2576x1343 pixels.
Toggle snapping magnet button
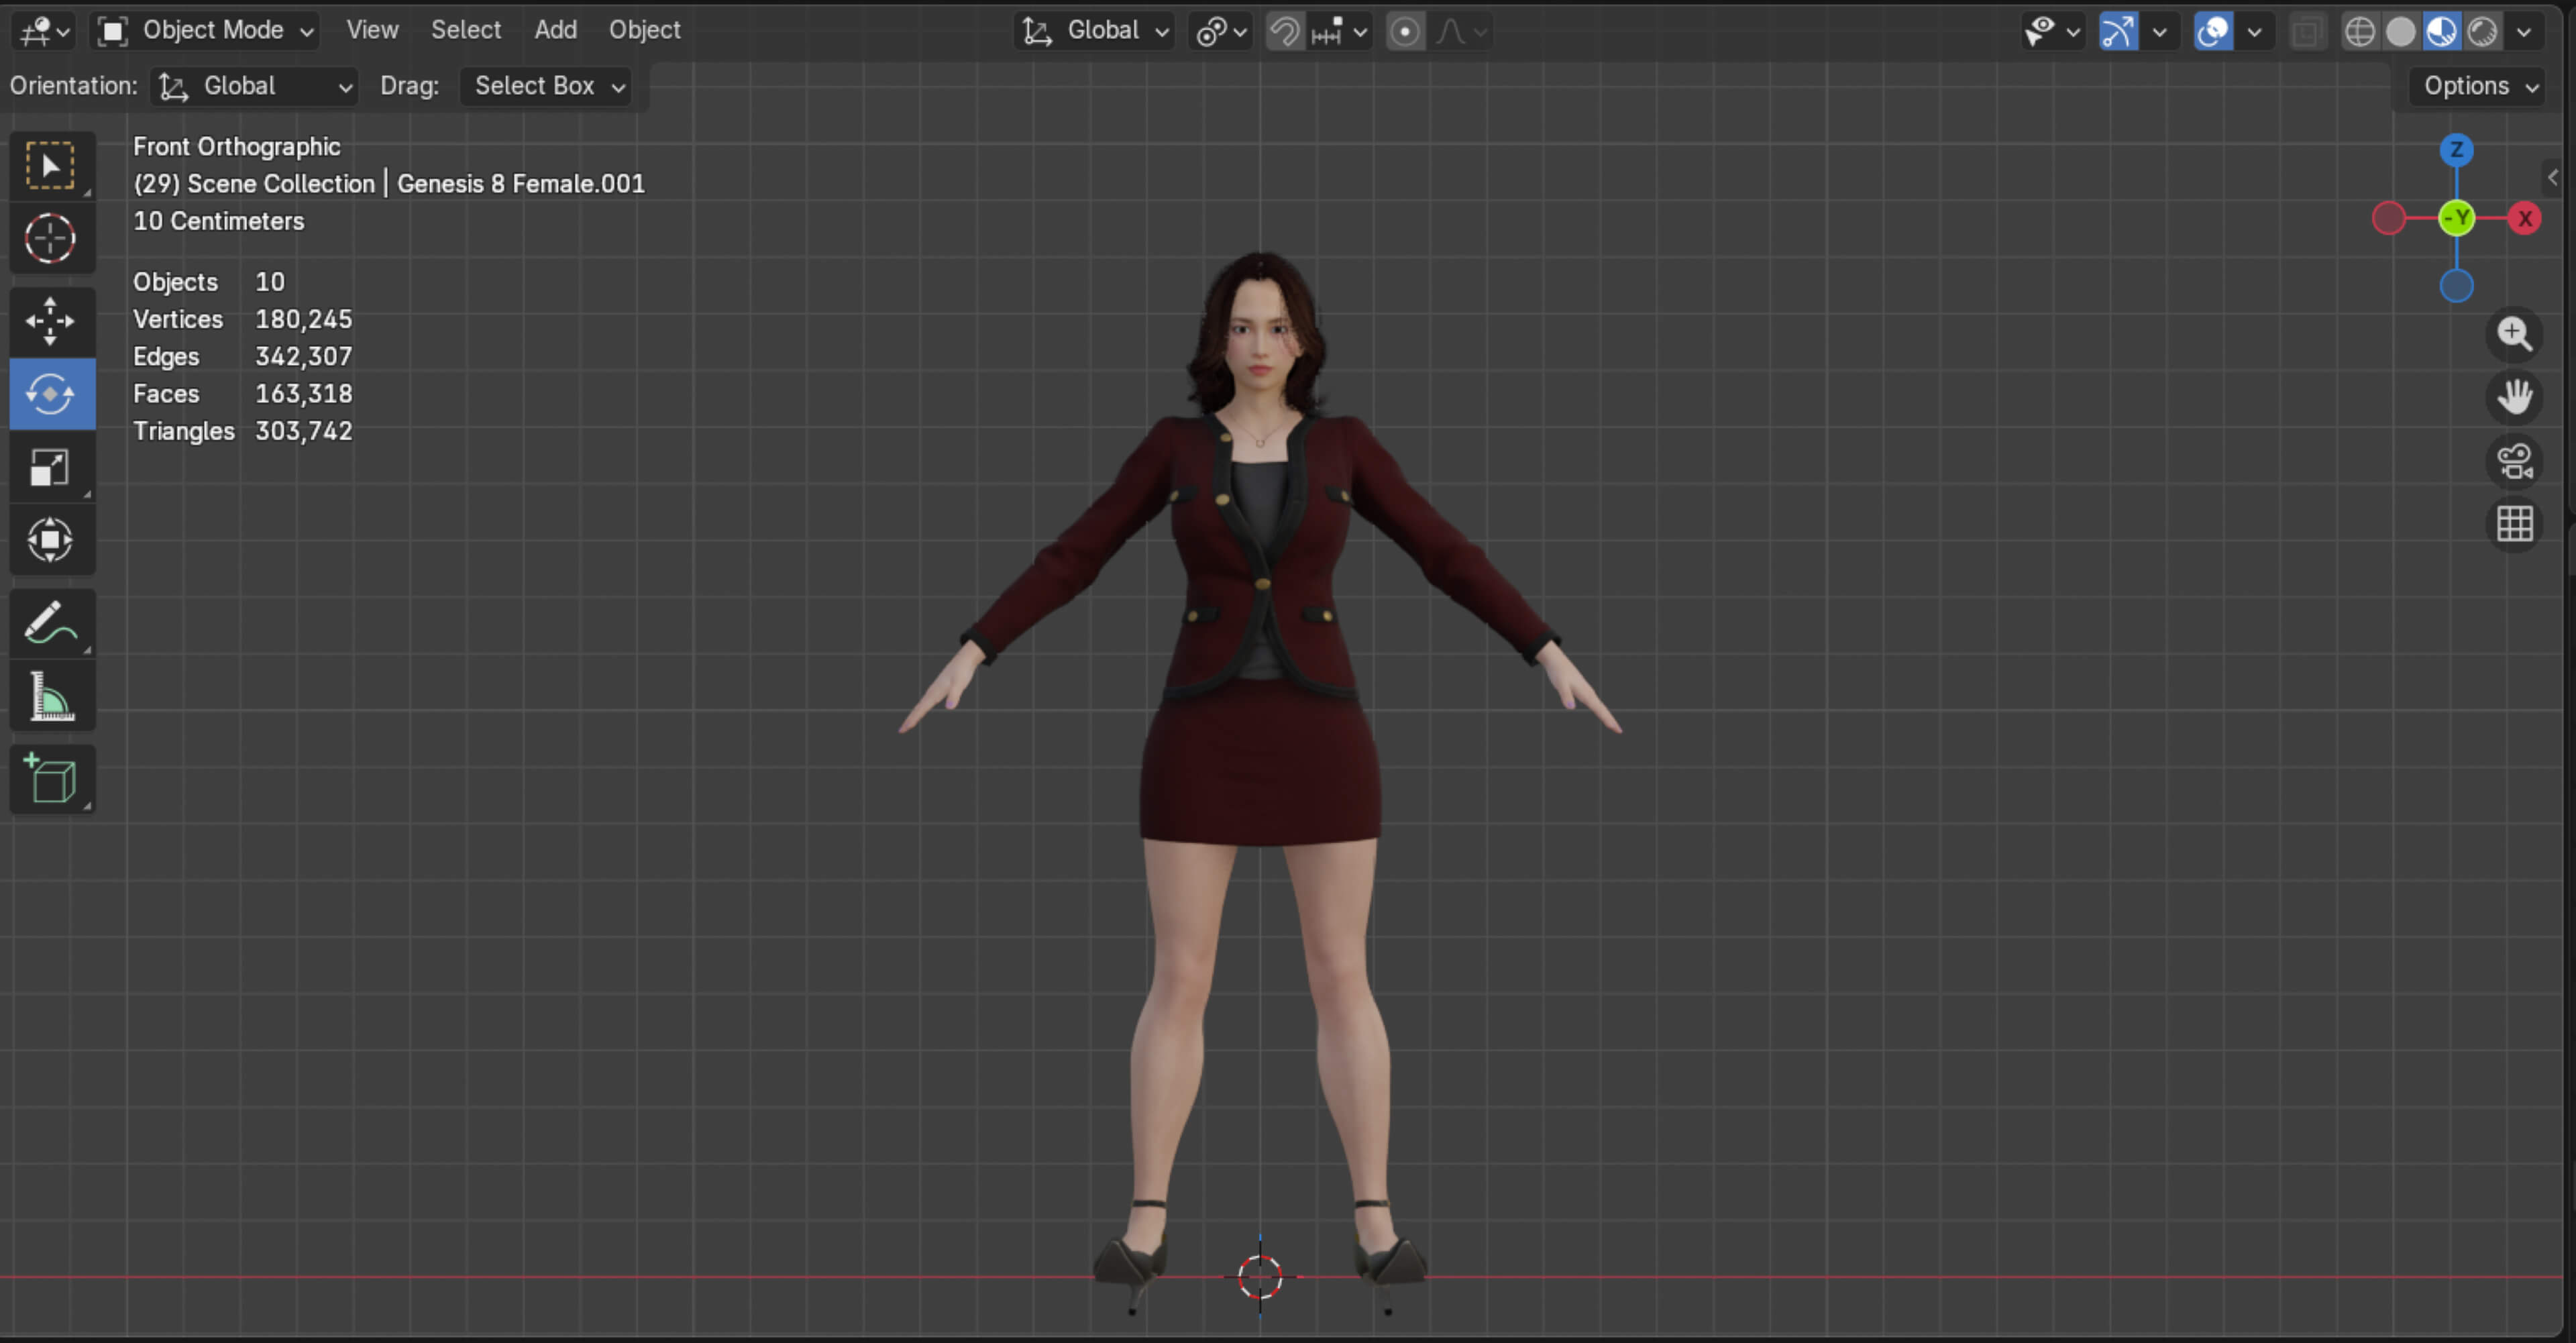(1284, 31)
